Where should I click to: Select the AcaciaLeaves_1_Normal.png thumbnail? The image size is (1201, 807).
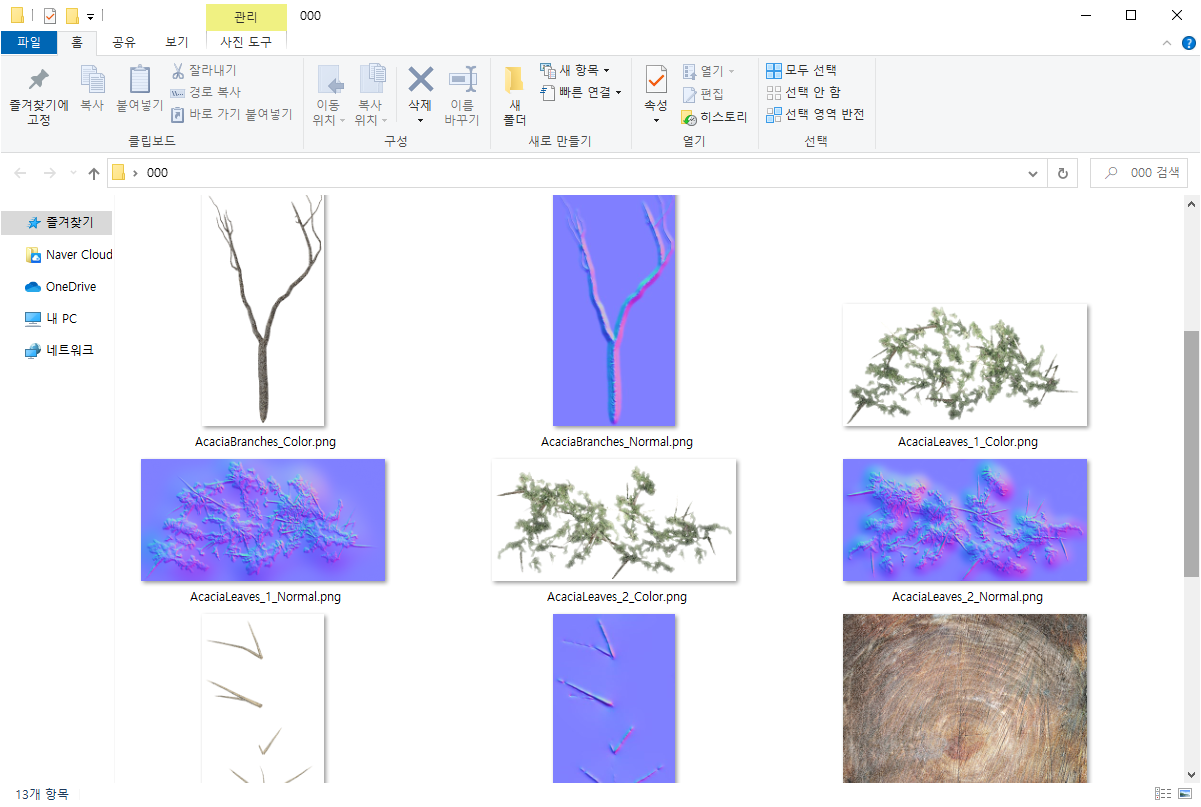pos(263,520)
